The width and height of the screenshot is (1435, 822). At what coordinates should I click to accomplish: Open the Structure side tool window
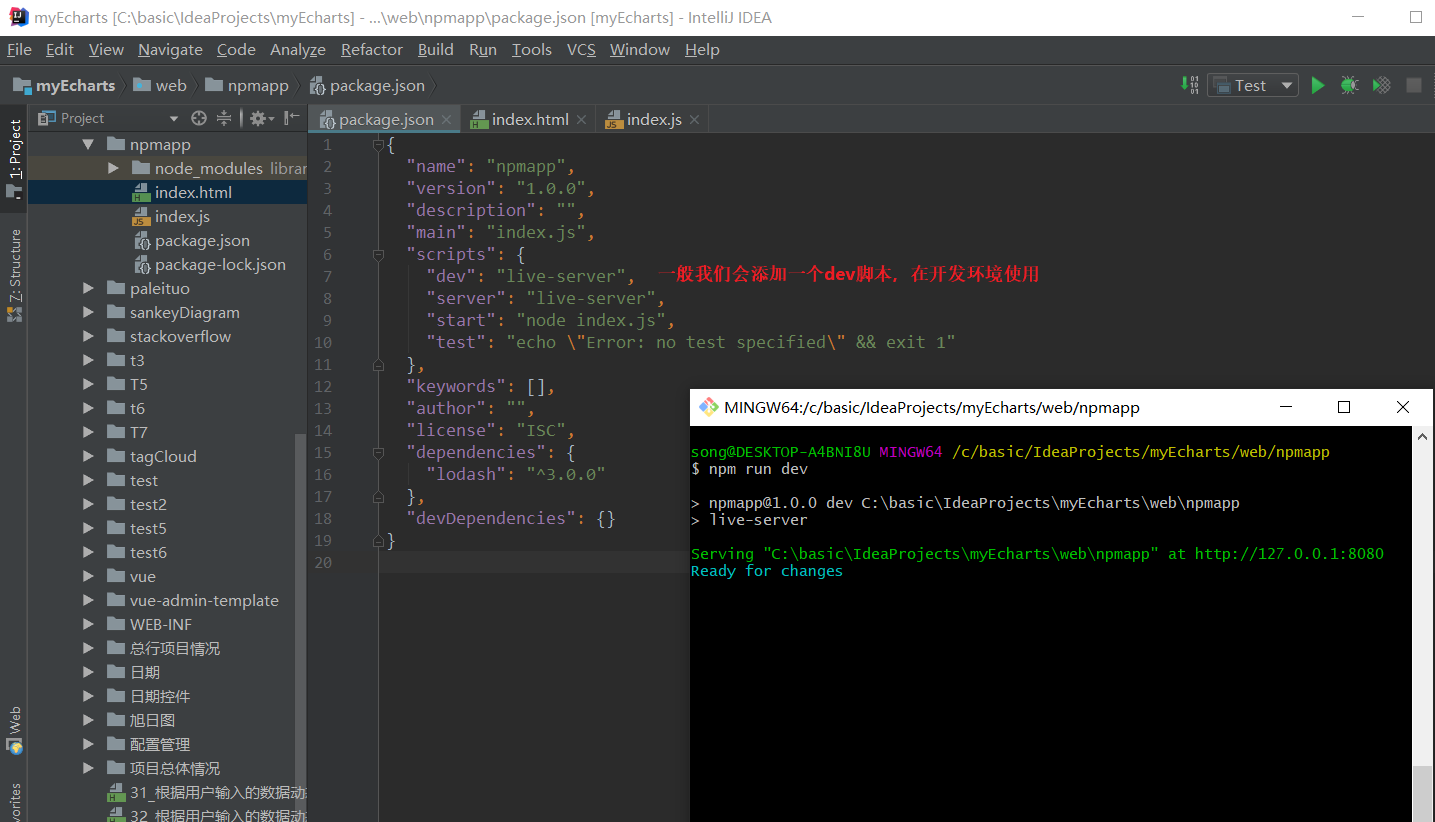14,274
